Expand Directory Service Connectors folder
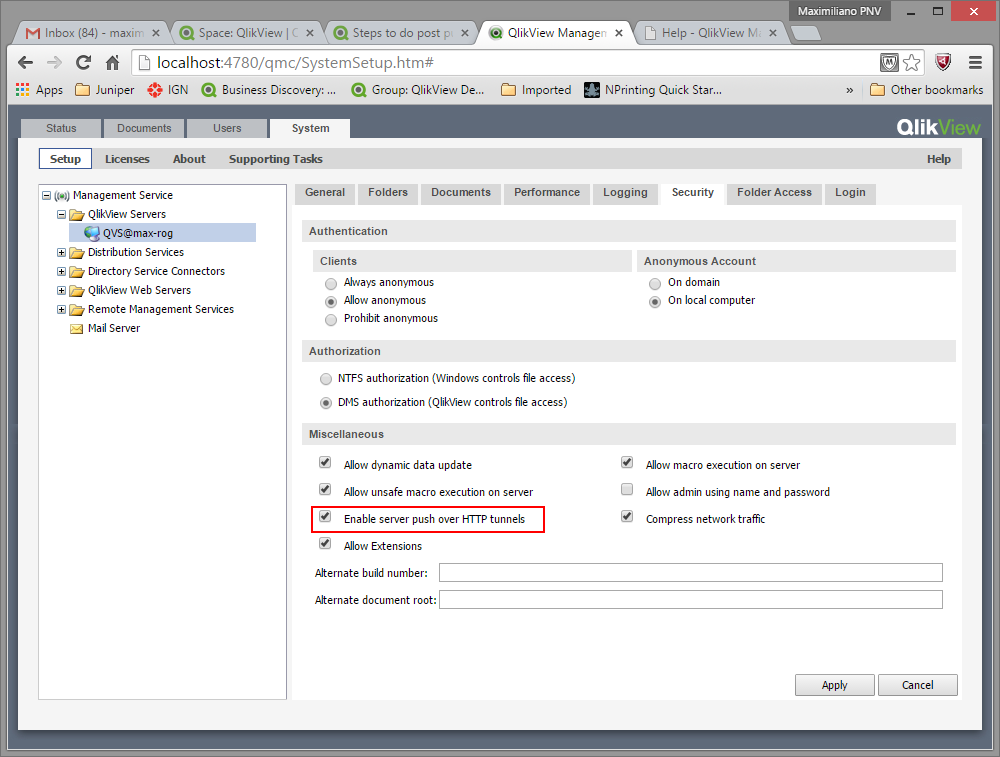The width and height of the screenshot is (1000, 757). [x=61, y=272]
